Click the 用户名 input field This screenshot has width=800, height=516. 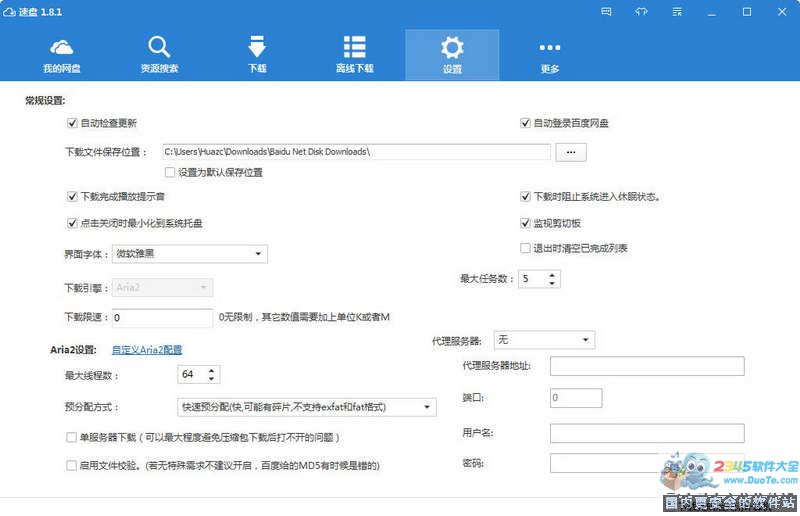coord(647,433)
